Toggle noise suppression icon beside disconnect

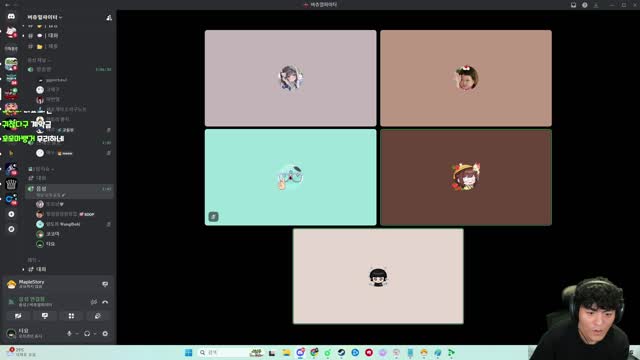pyautogui.click(x=94, y=302)
